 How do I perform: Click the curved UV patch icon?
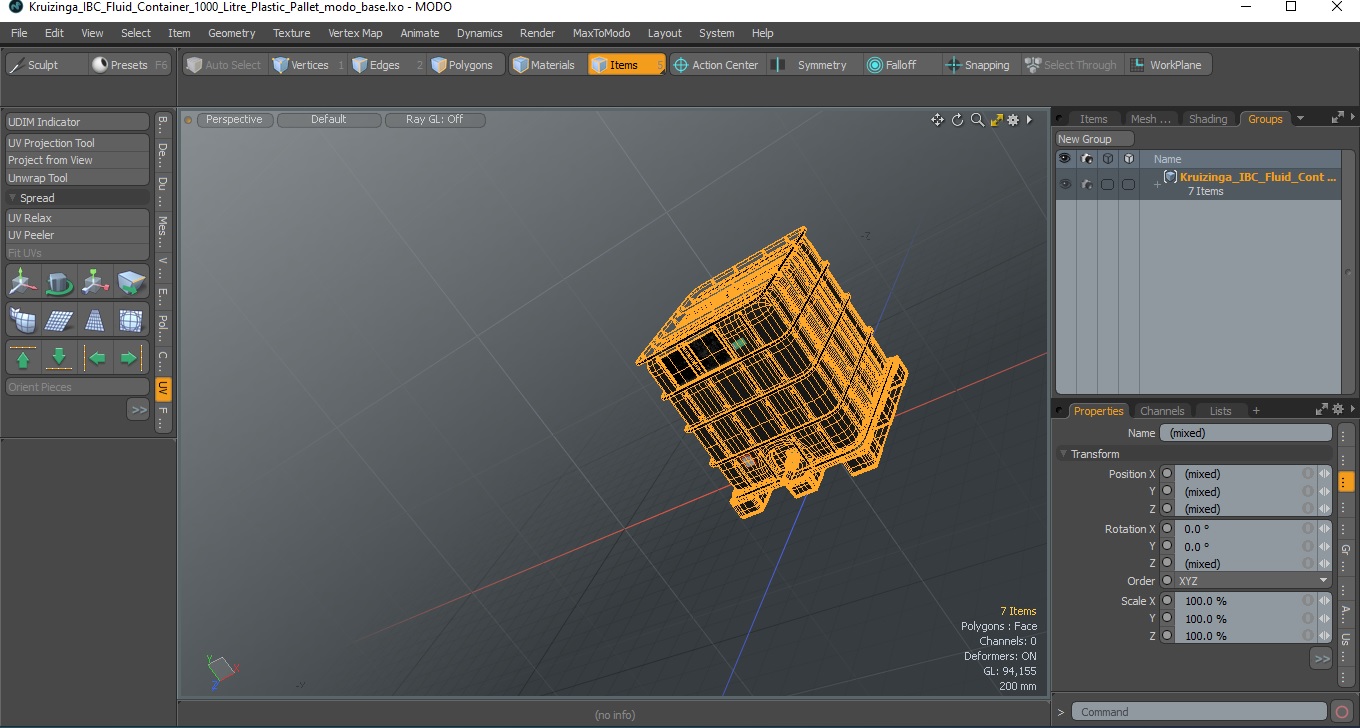point(23,320)
